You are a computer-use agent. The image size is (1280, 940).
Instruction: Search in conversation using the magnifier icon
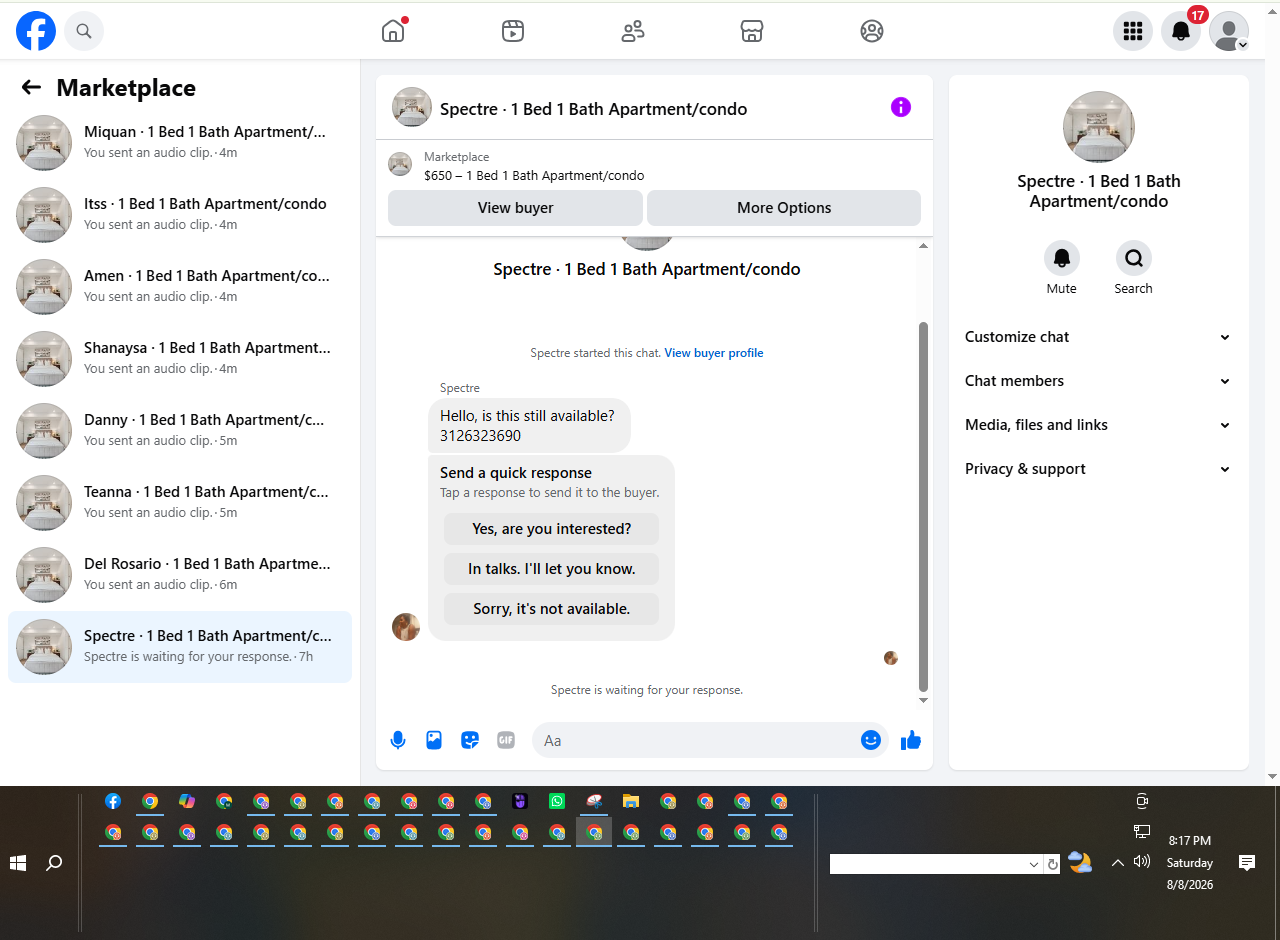pyautogui.click(x=1134, y=258)
